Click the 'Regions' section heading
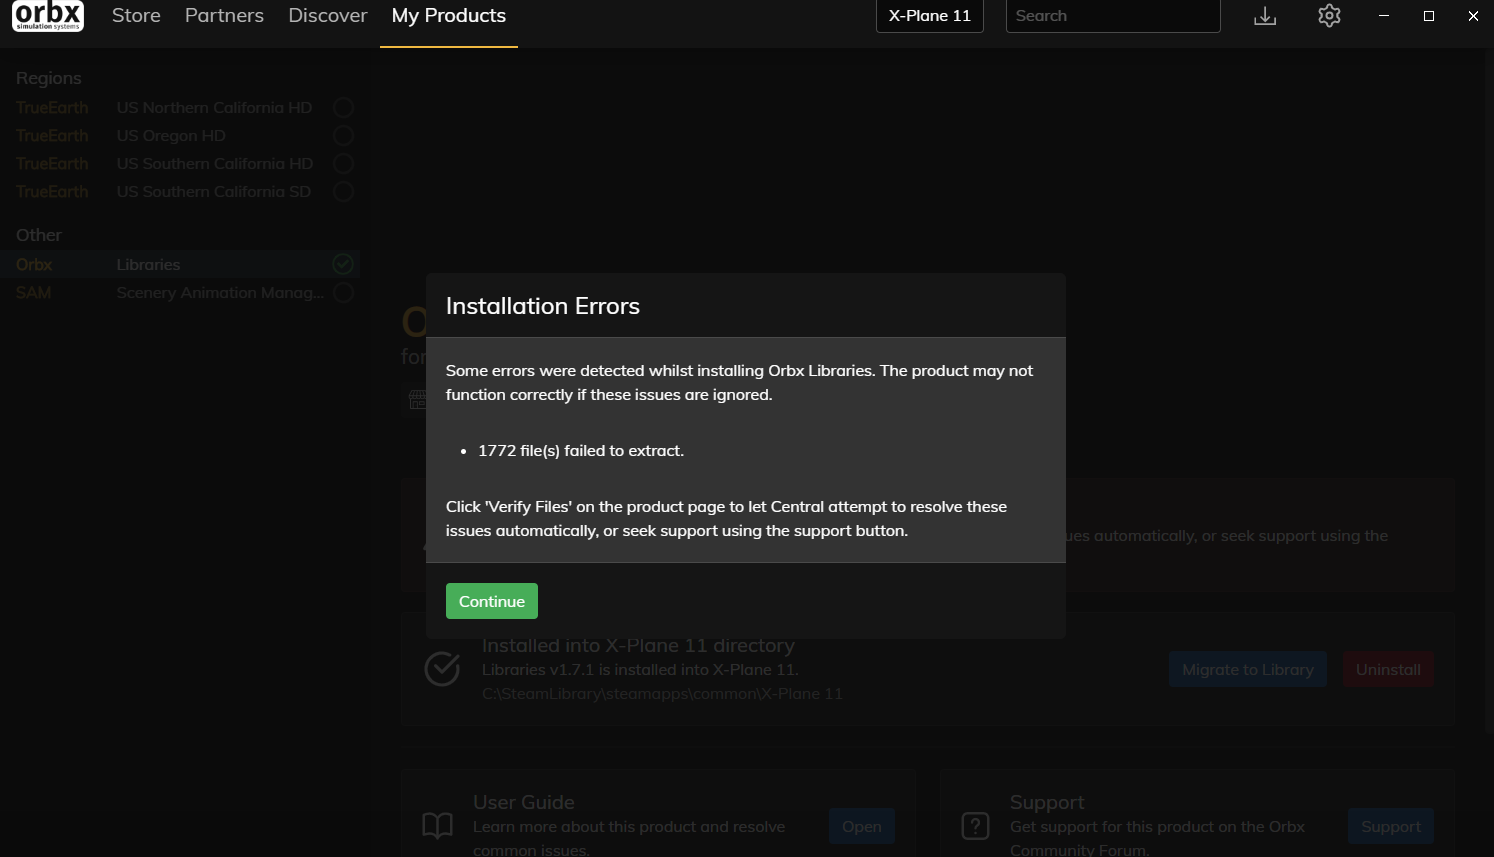 [x=49, y=78]
